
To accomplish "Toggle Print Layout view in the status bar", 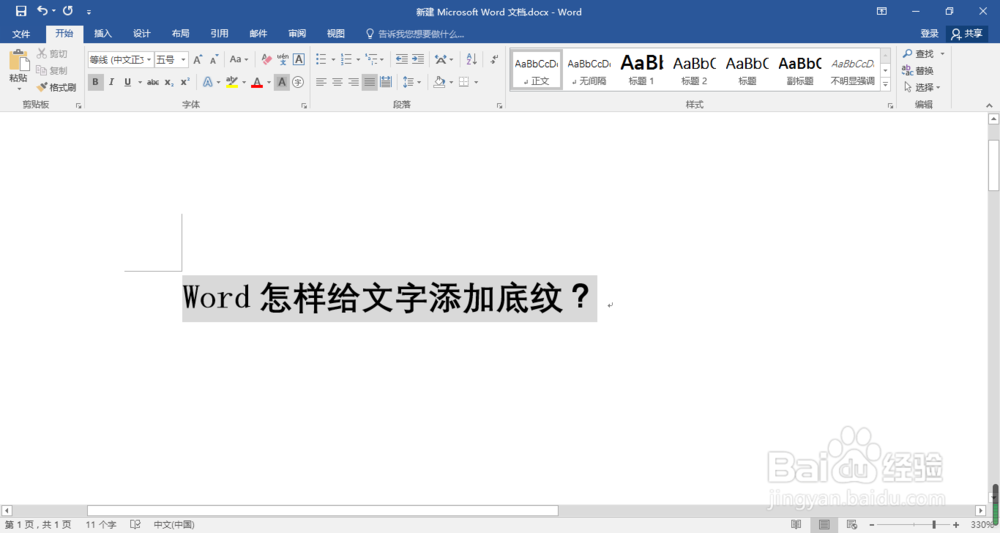I will click(x=824, y=524).
